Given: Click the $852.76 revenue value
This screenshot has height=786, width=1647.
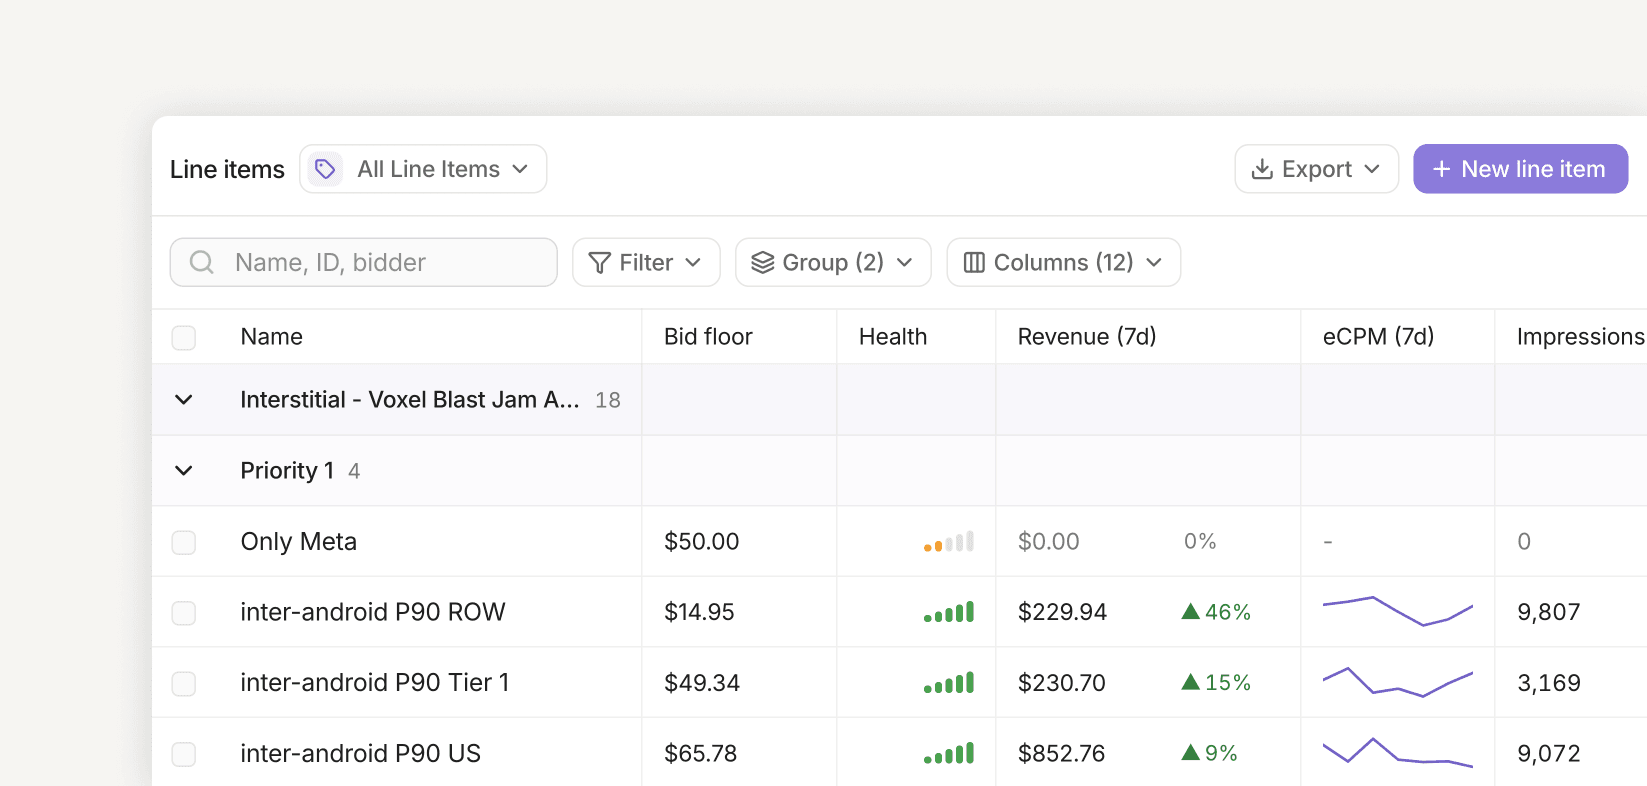Looking at the screenshot, I should [1061, 753].
